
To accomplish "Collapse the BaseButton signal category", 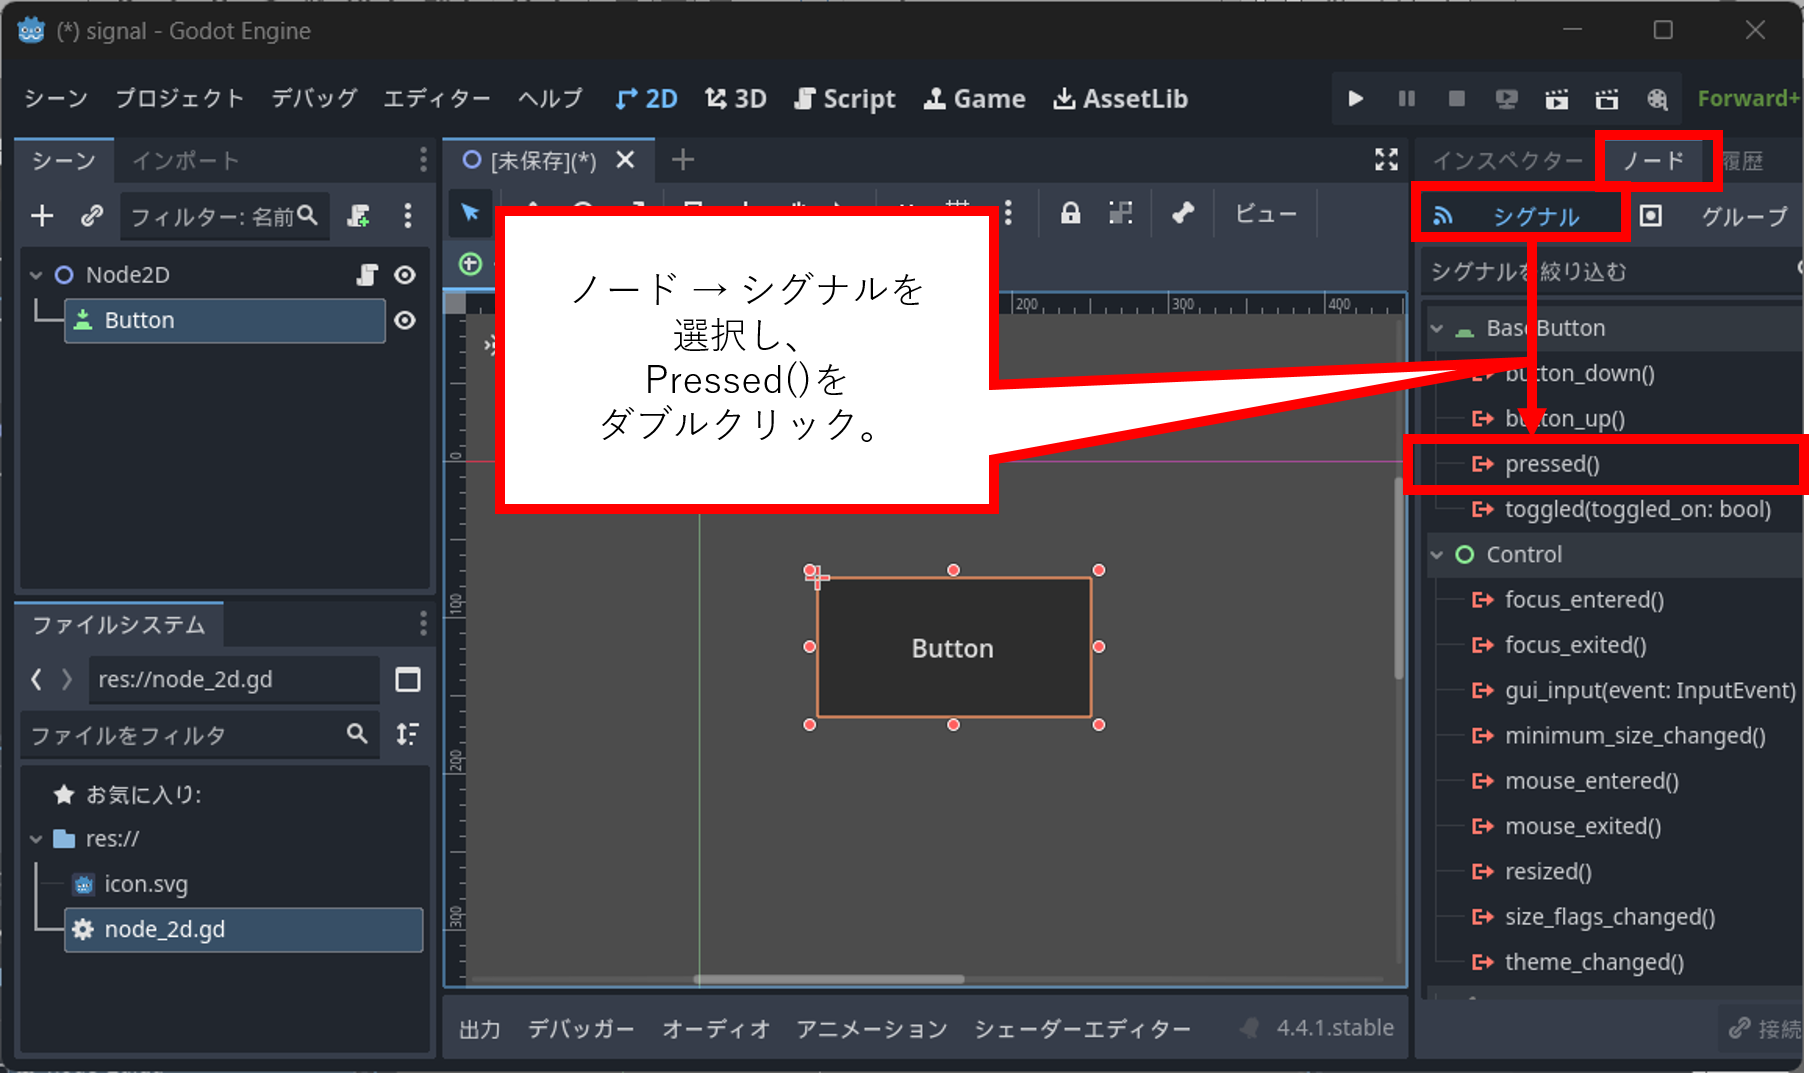I will [x=1437, y=327].
